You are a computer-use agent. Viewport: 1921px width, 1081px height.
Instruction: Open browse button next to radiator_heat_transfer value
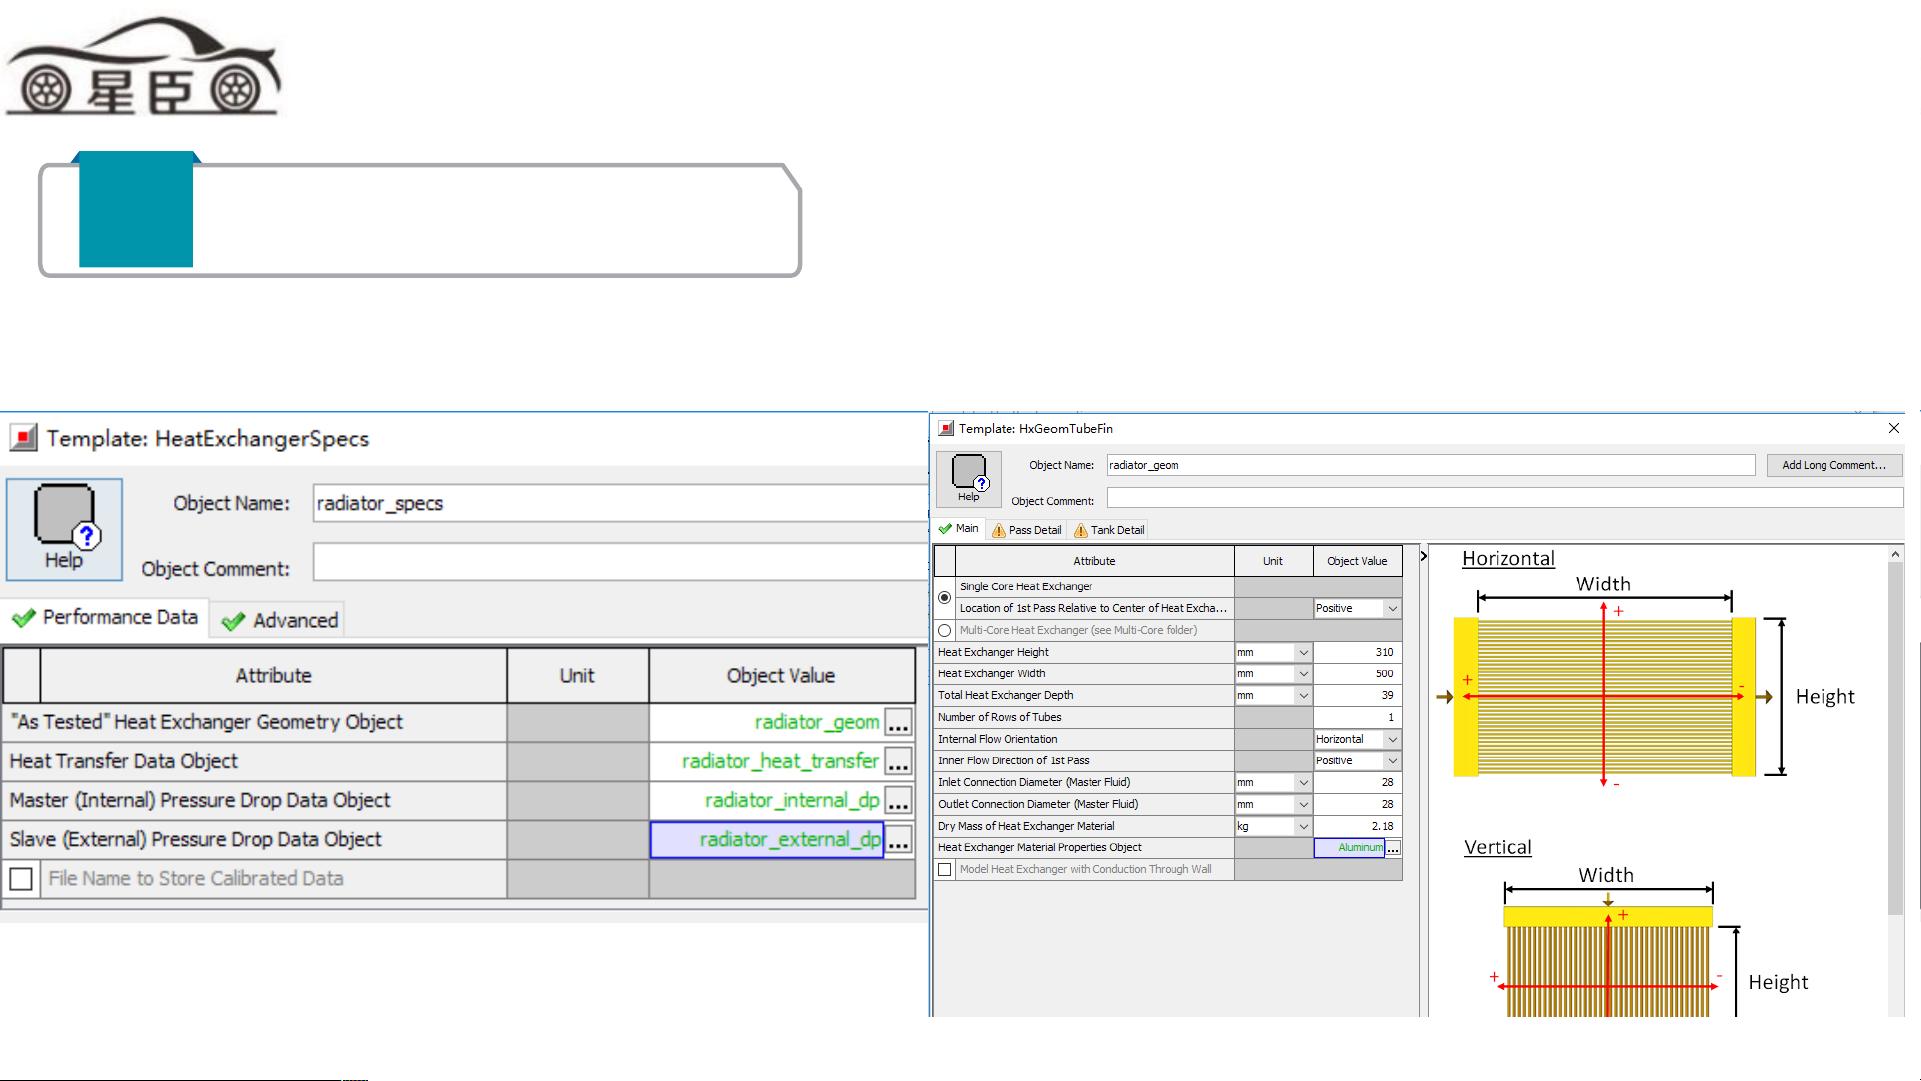(898, 762)
